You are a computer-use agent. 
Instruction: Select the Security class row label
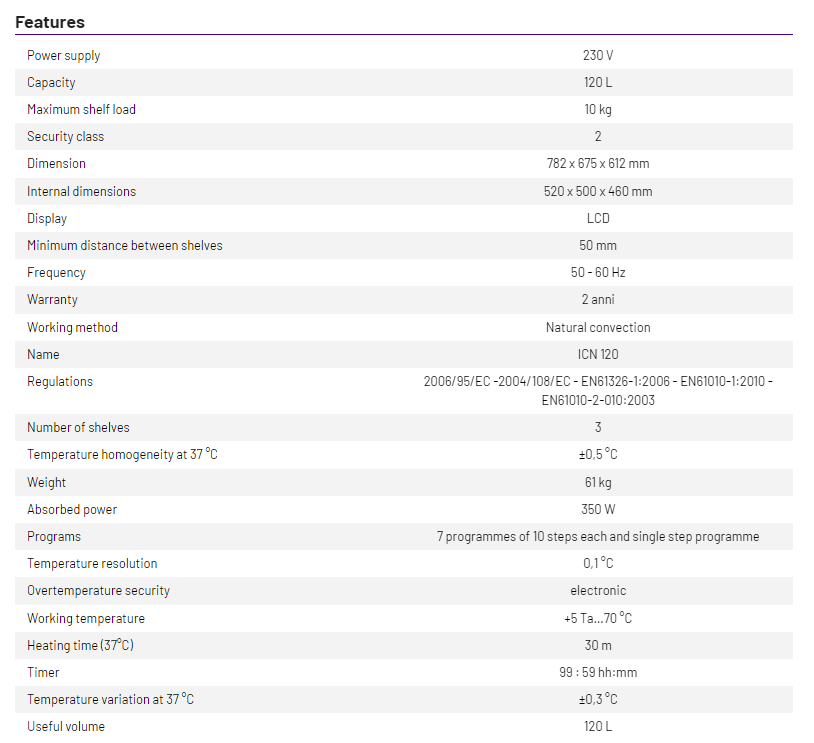(x=65, y=137)
